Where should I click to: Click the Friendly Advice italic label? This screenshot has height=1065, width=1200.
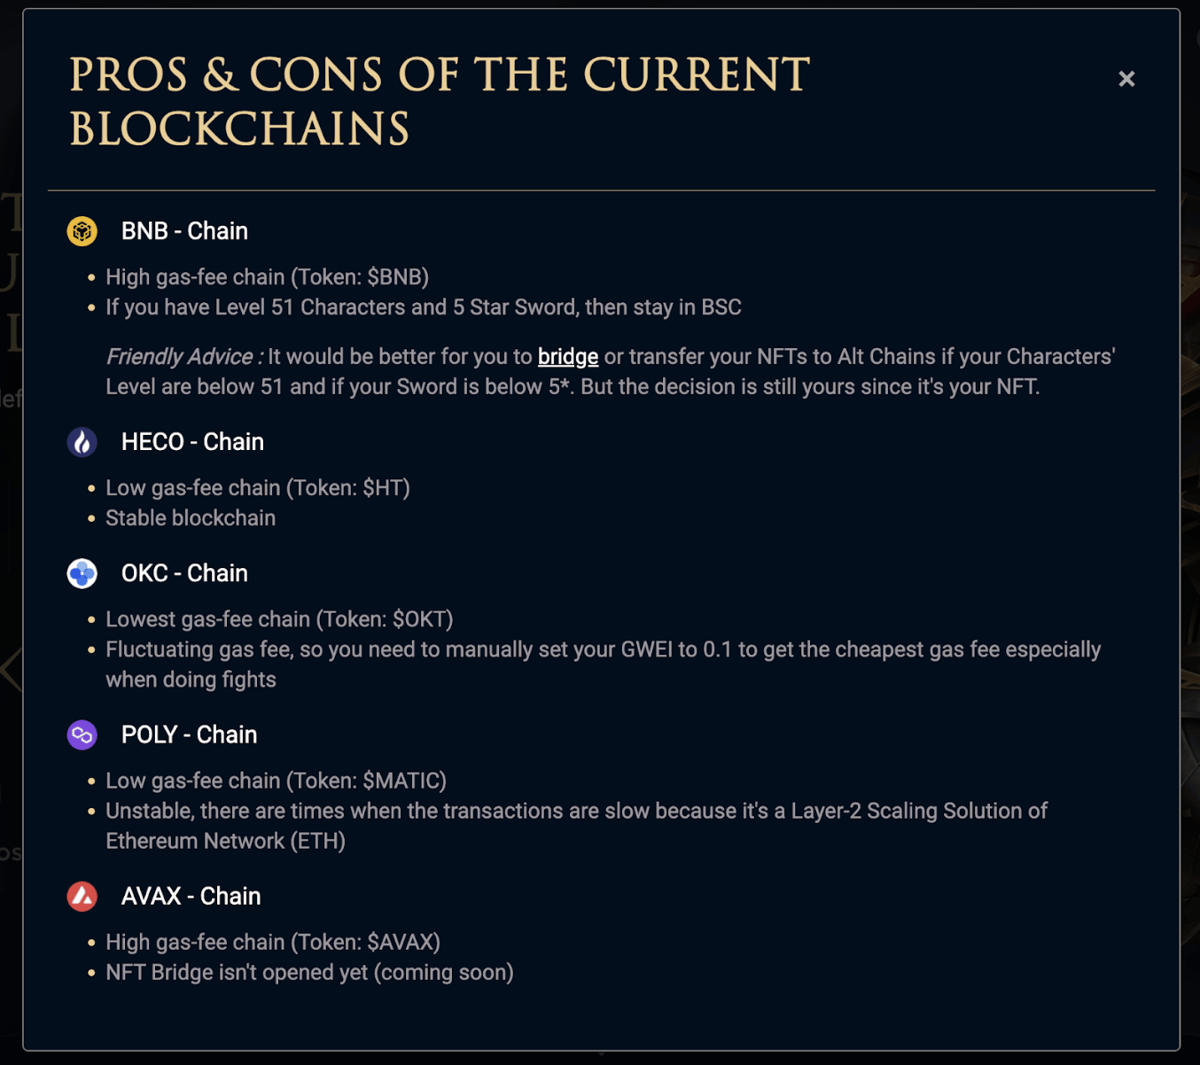[x=184, y=357]
